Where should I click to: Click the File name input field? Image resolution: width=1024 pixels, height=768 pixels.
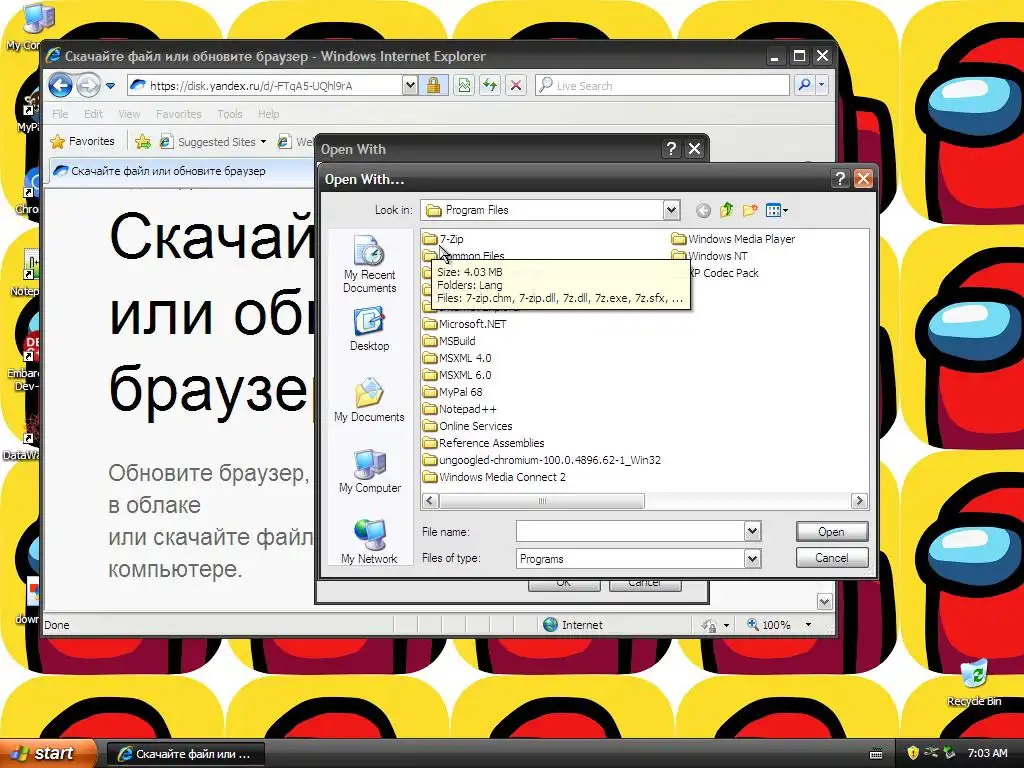click(630, 531)
